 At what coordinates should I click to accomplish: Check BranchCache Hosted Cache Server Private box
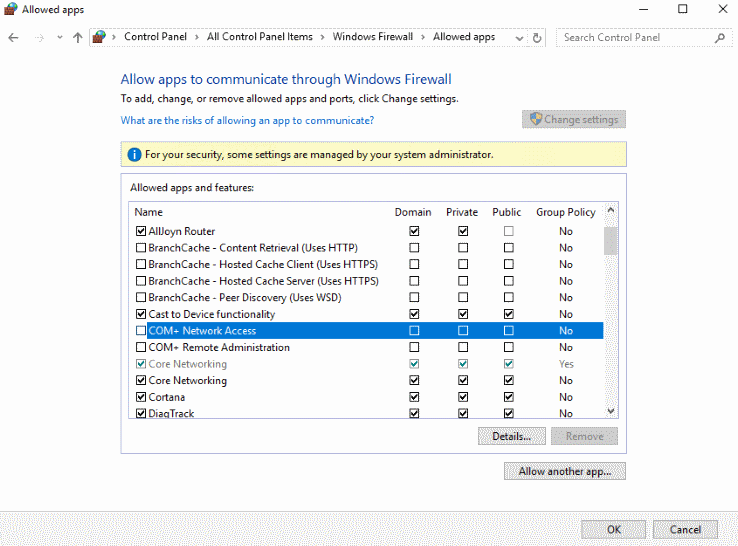[463, 281]
